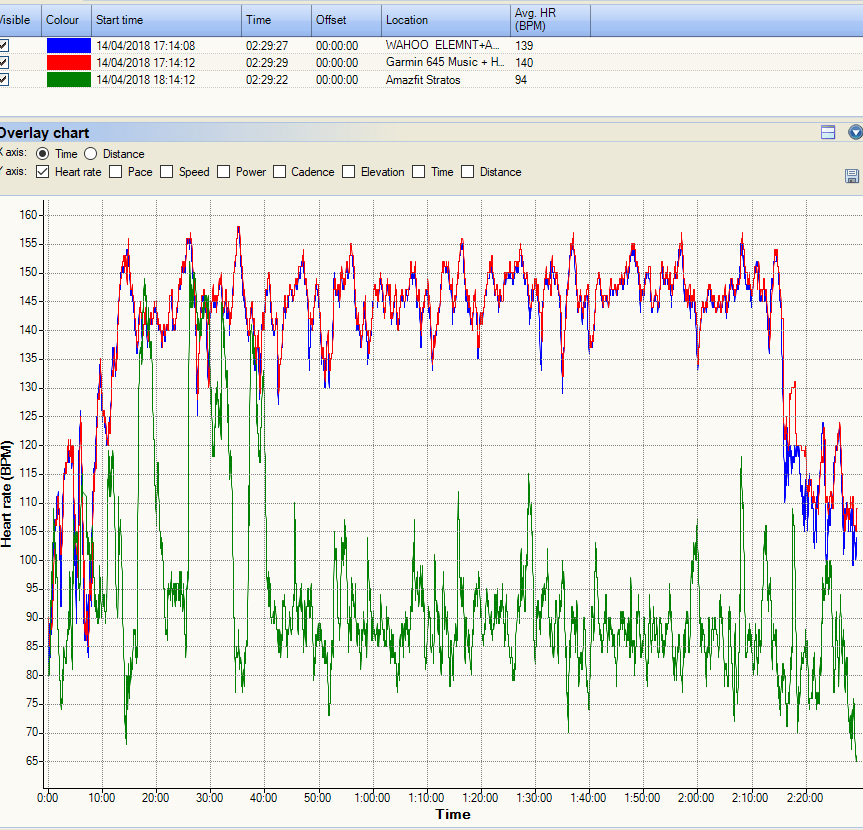Toggle visibility of the WAHOO ELEMNT row
The image size is (863, 830).
[5, 45]
